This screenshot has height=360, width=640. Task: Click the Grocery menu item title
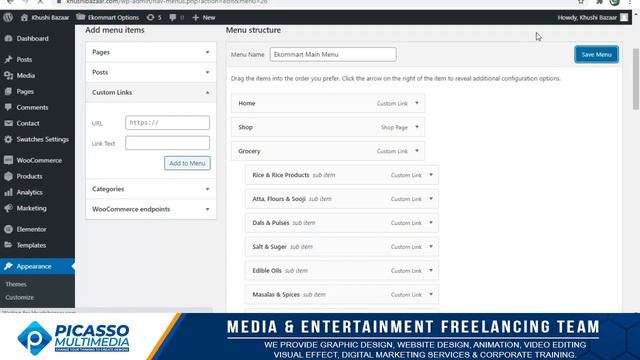click(x=249, y=151)
